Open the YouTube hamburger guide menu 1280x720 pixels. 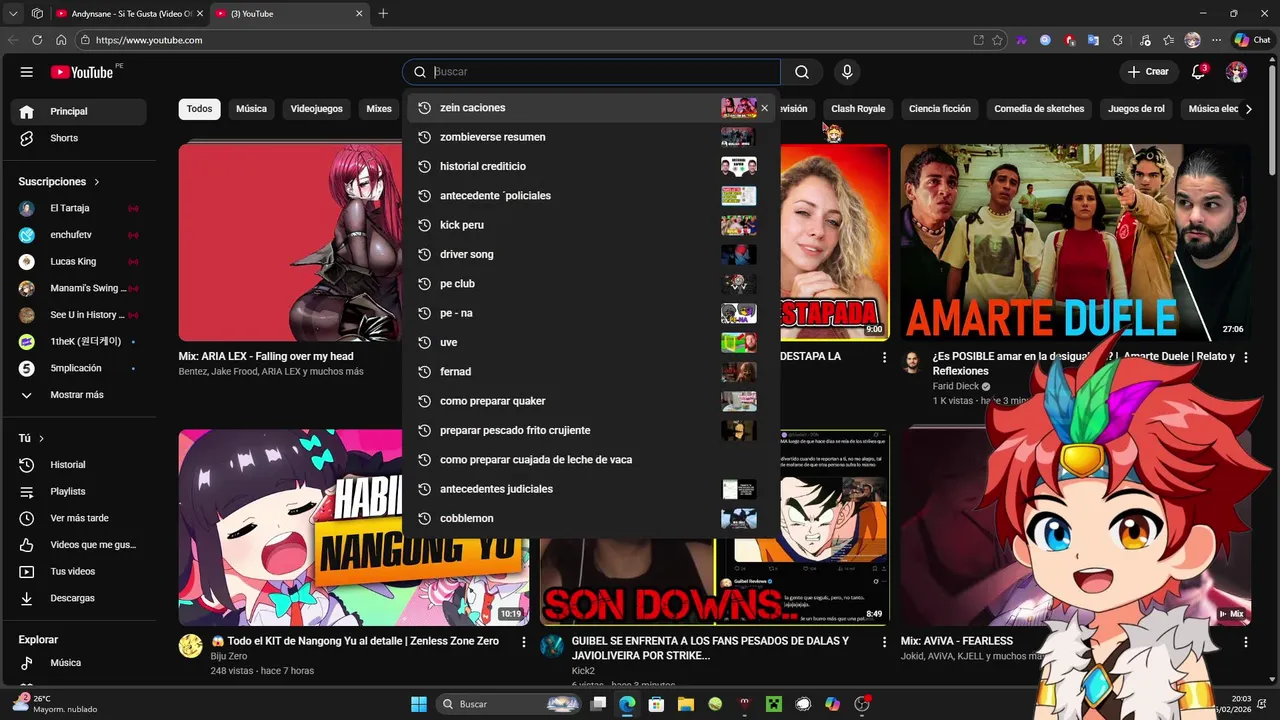click(27, 72)
